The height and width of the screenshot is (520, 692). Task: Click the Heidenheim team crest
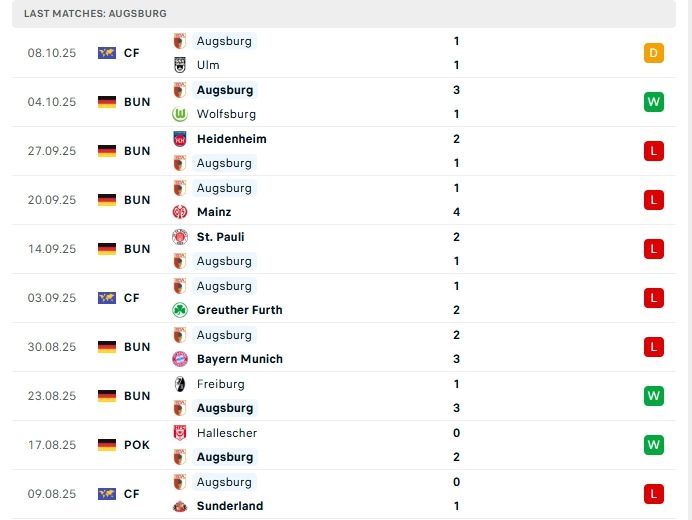(x=180, y=139)
